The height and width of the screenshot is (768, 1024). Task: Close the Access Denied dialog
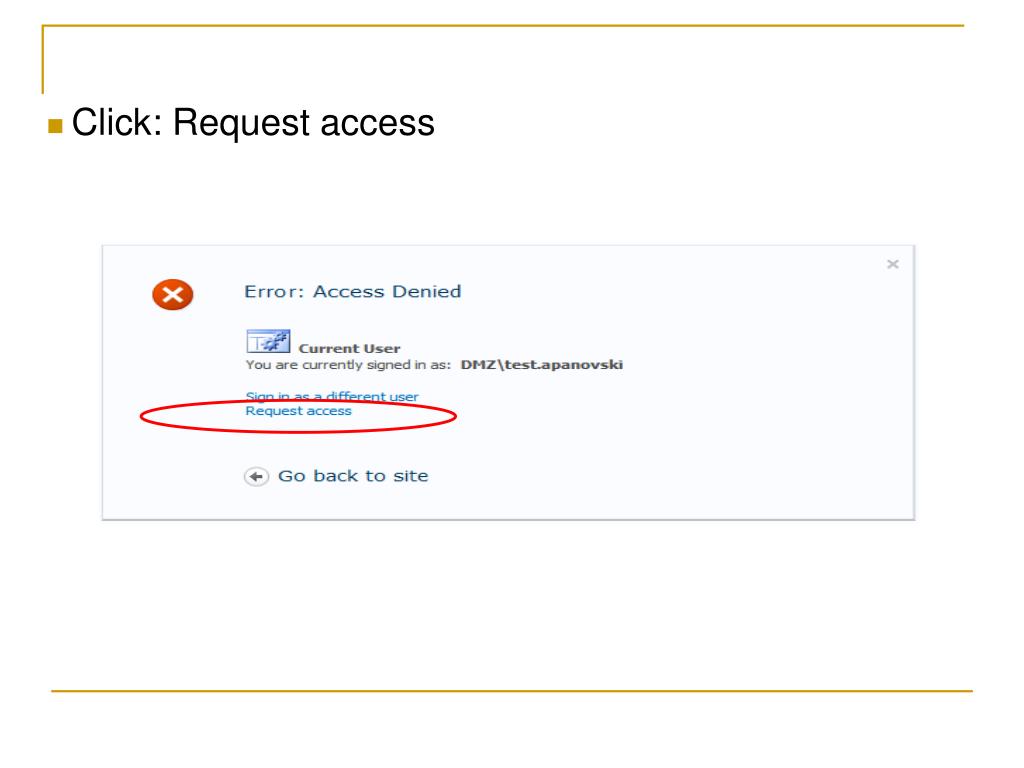[x=893, y=264]
